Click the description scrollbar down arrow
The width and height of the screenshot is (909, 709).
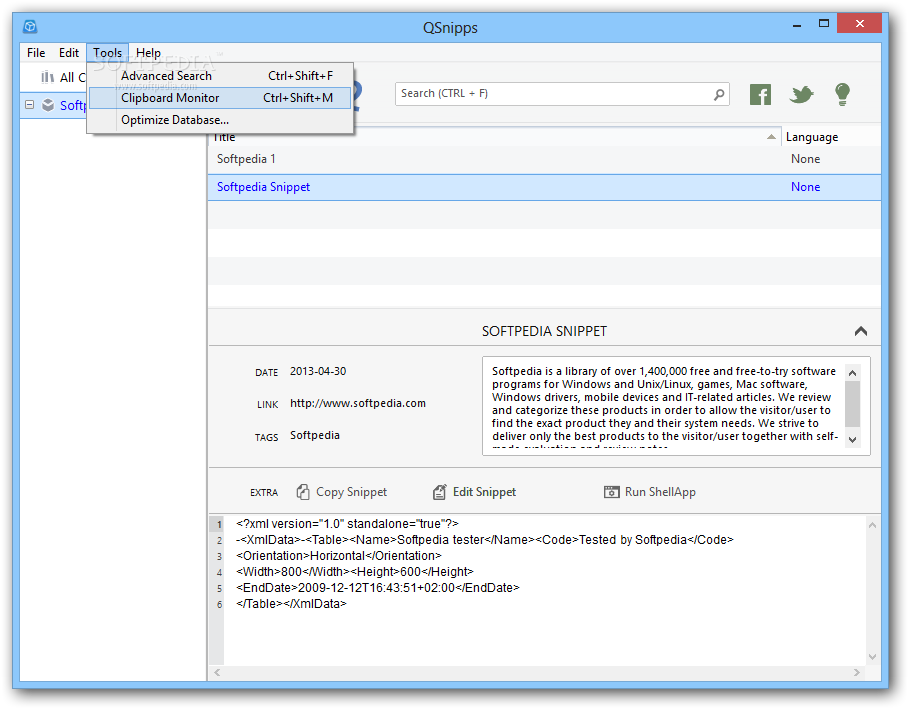[852, 440]
